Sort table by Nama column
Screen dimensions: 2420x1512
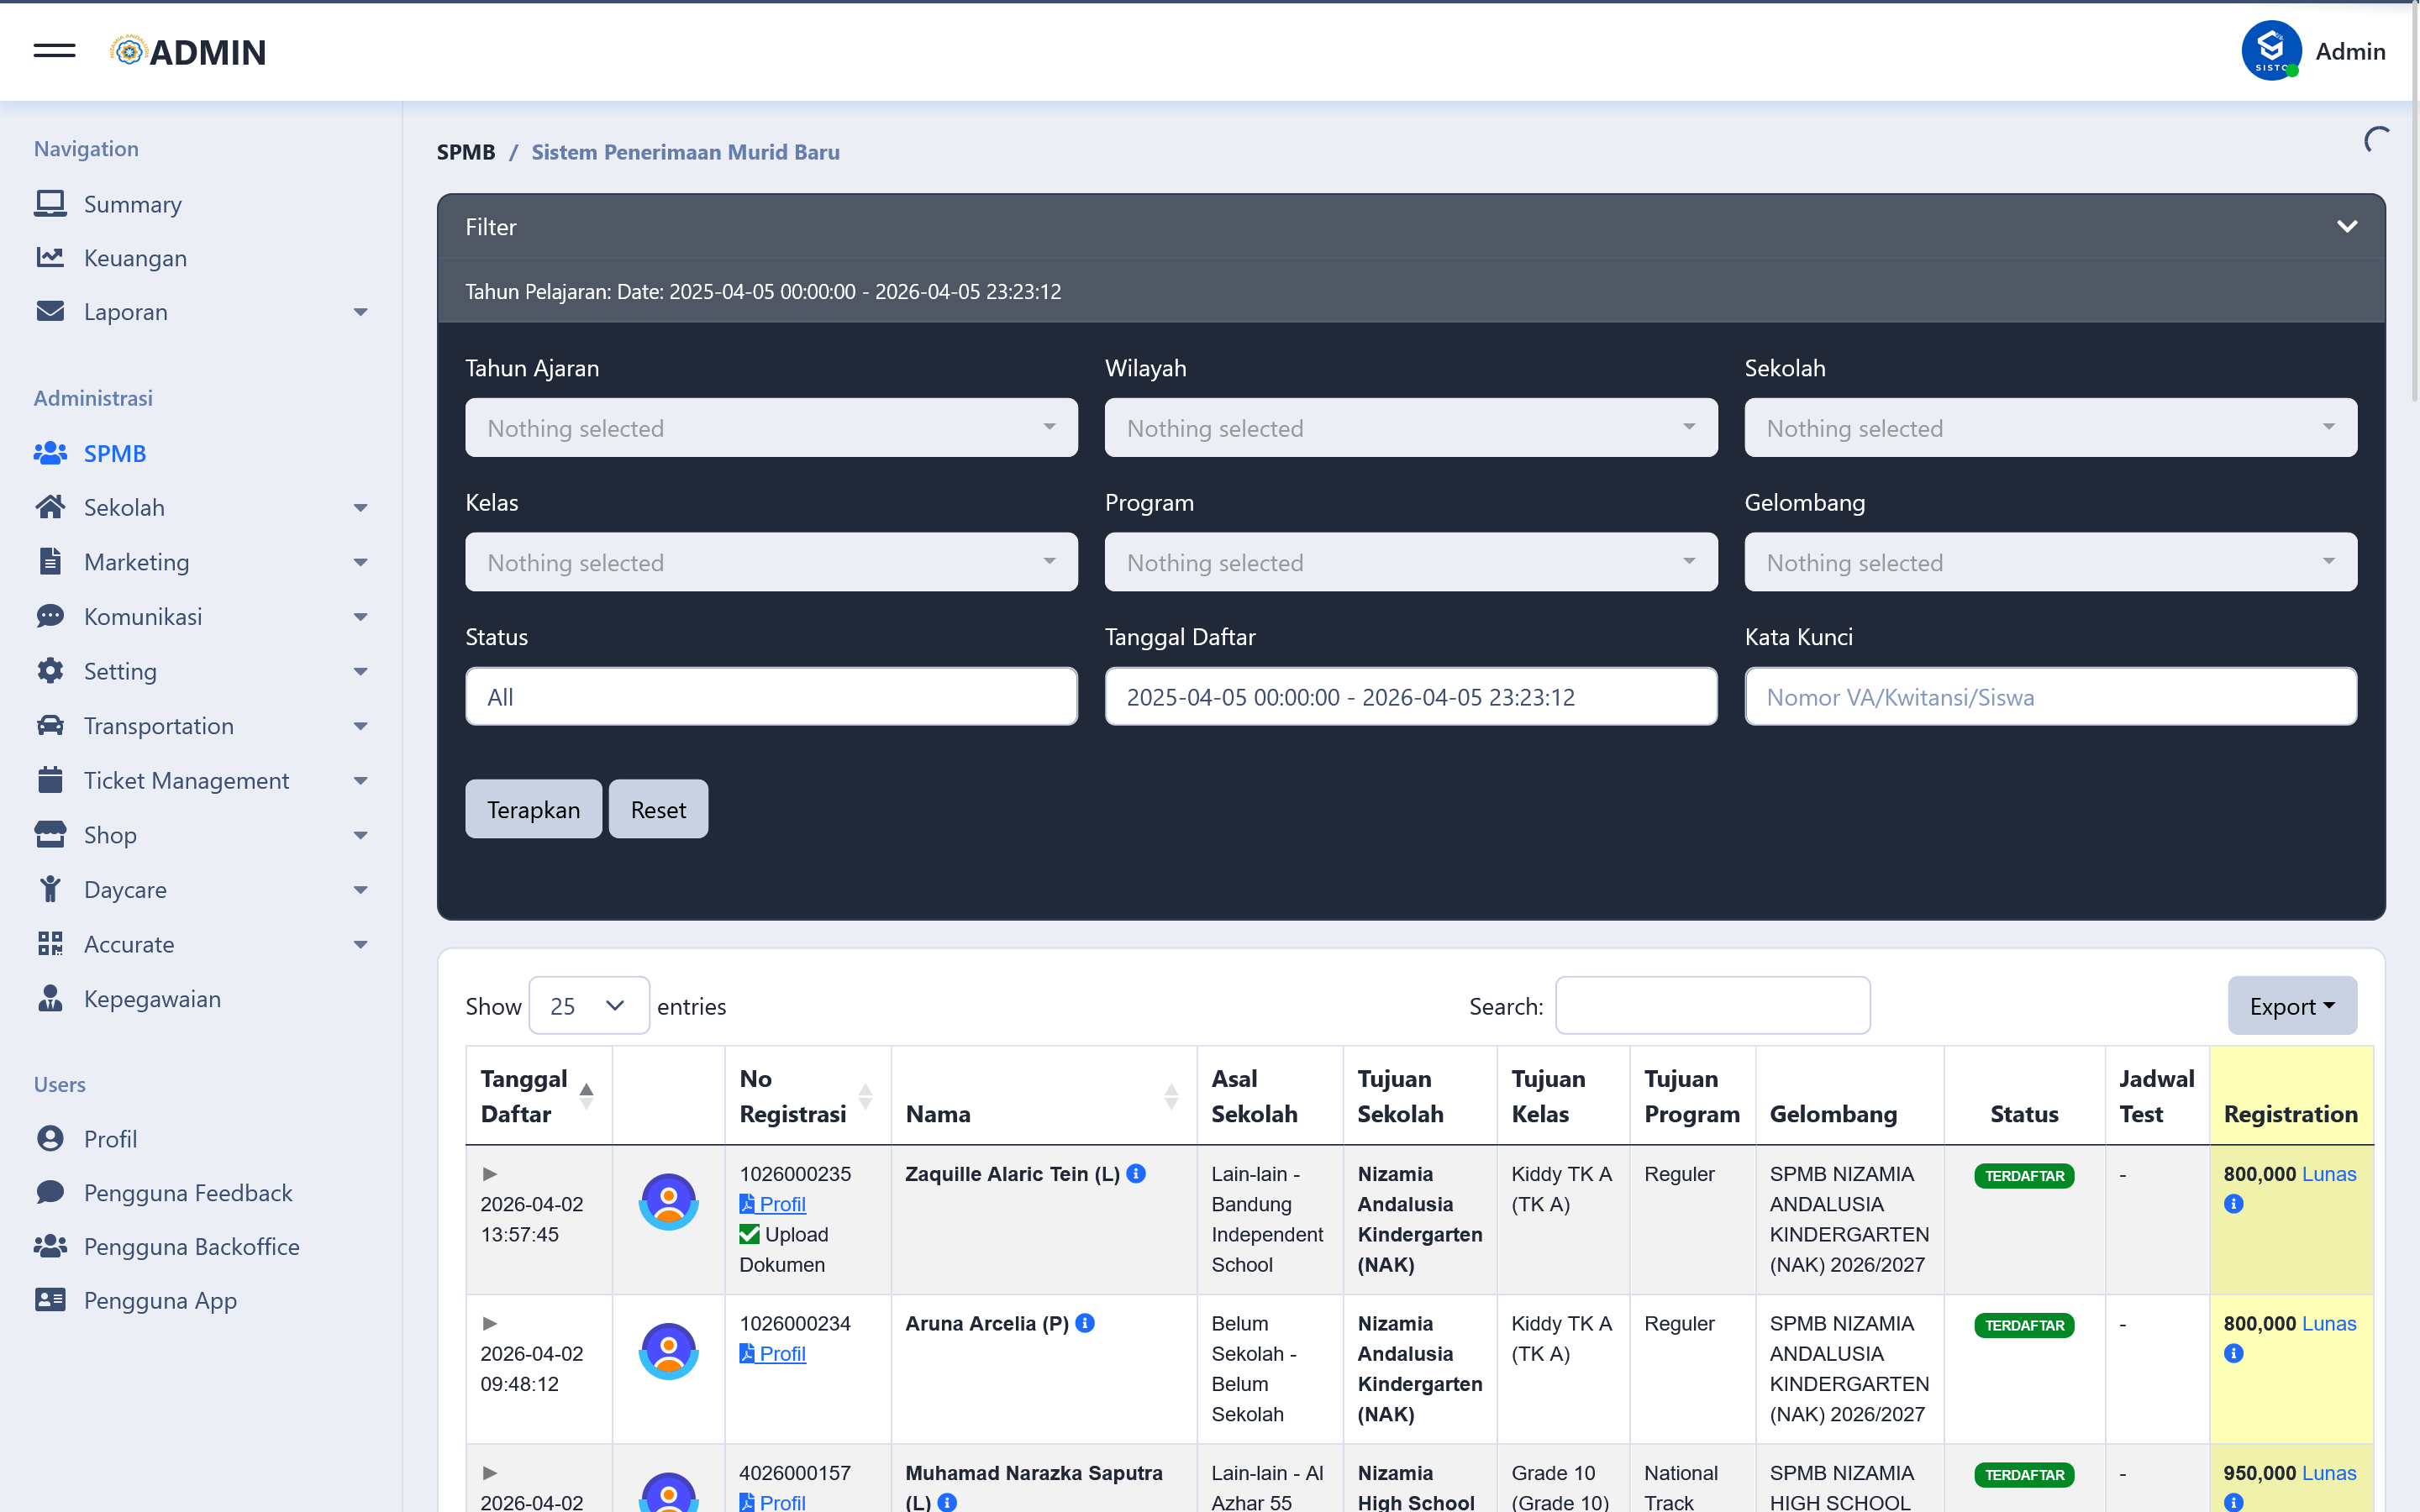1043,1096
